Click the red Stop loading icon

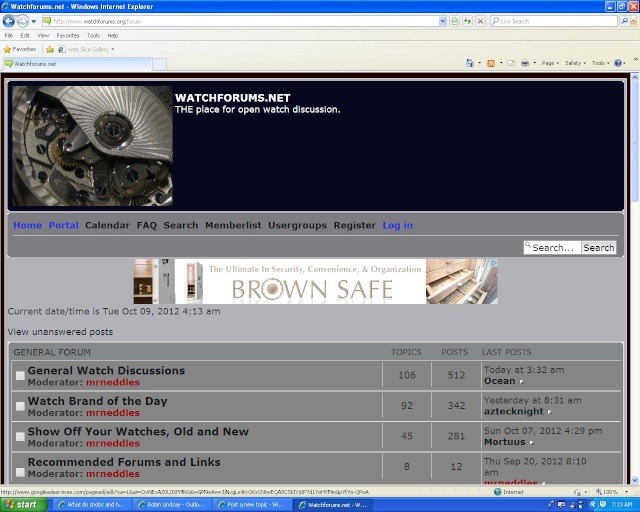480,21
